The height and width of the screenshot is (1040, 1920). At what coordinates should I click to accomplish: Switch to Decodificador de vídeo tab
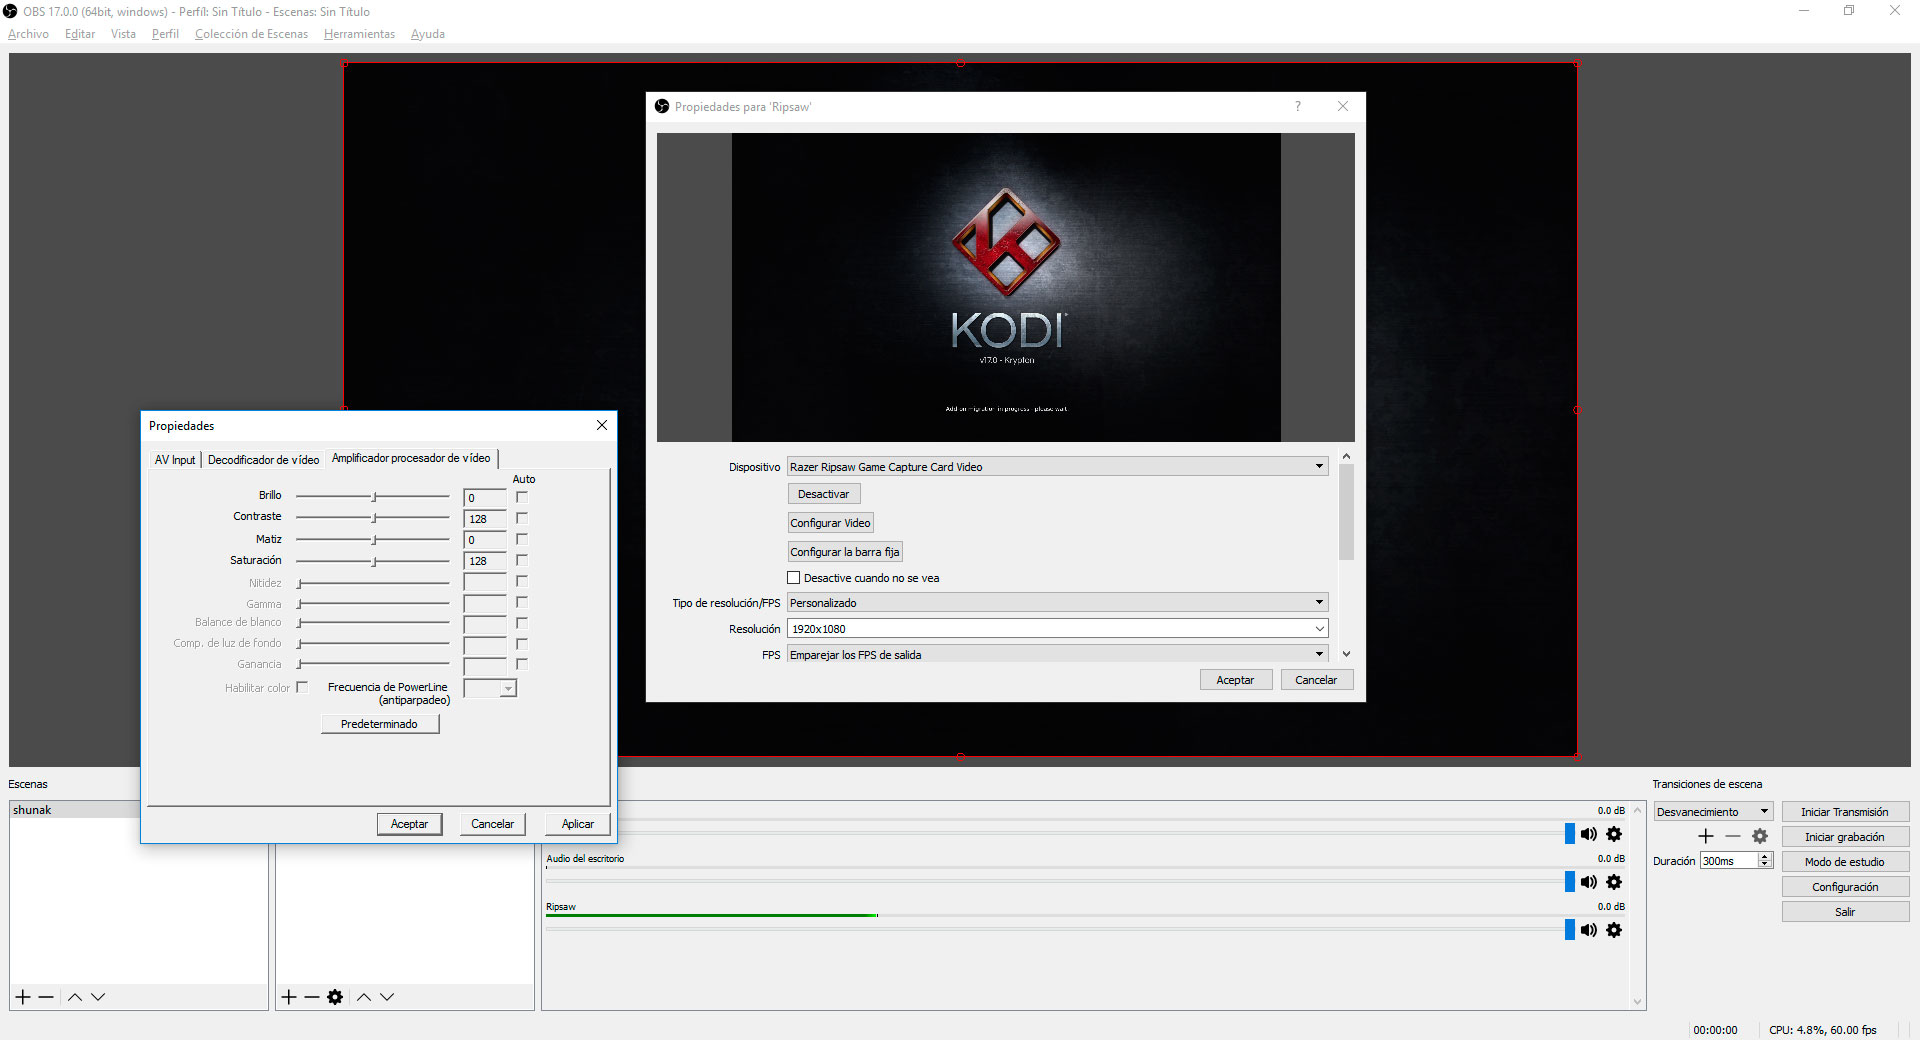pos(263,460)
